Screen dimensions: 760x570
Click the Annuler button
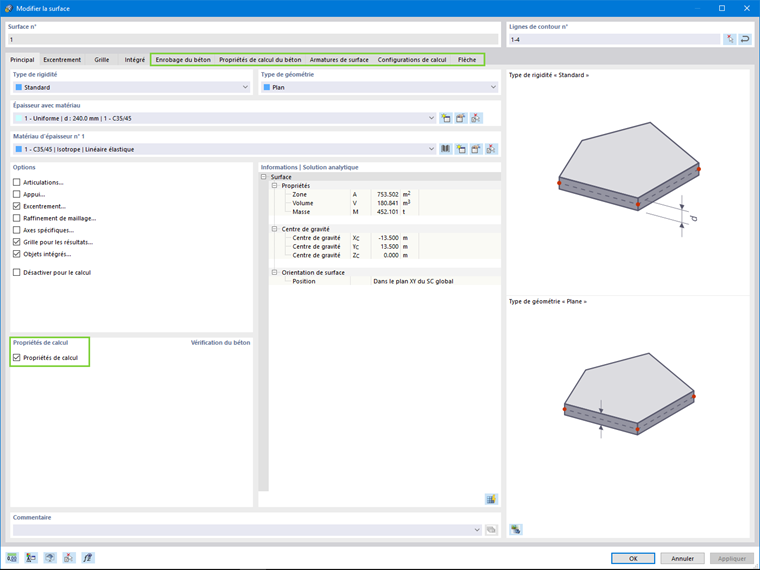click(x=682, y=558)
